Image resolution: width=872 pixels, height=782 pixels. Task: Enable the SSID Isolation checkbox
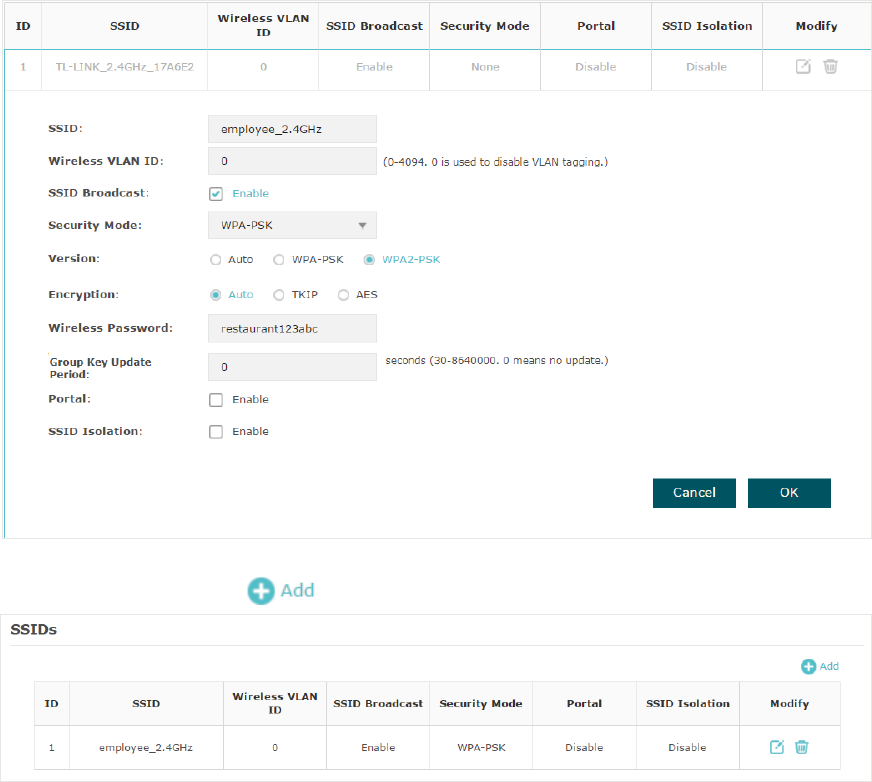tap(216, 432)
